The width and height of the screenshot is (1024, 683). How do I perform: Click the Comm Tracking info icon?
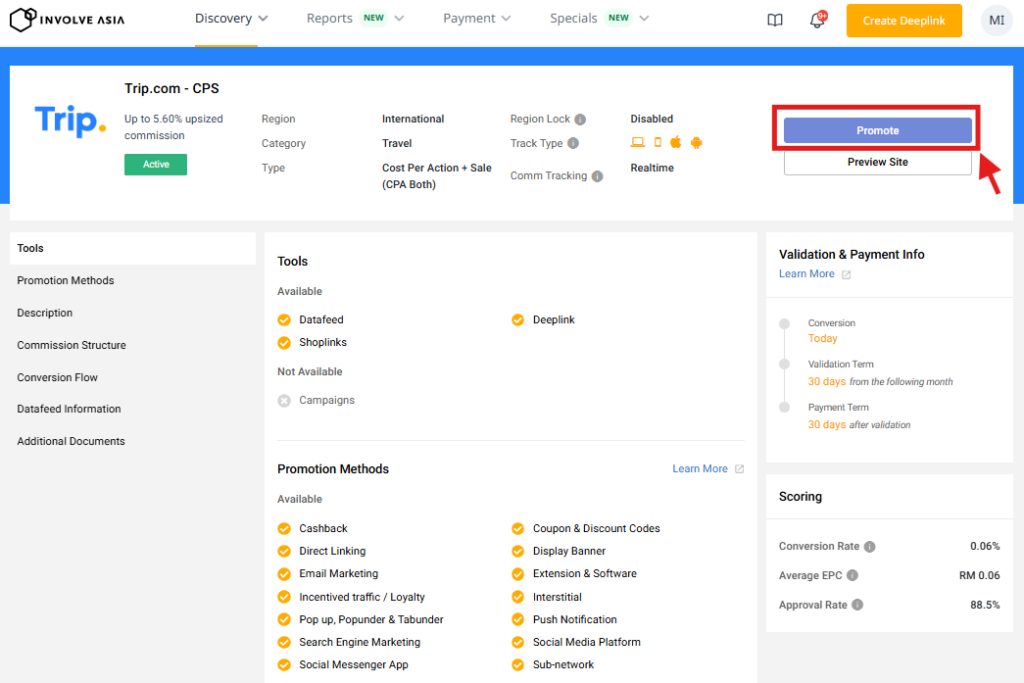point(597,177)
